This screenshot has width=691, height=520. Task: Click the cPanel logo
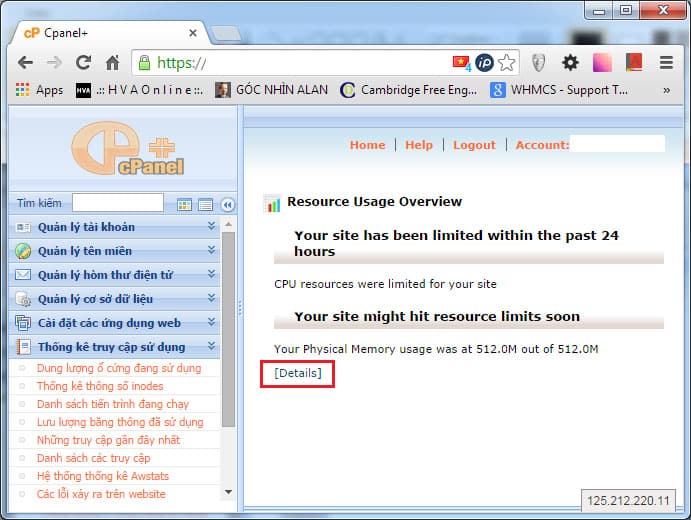(x=128, y=149)
